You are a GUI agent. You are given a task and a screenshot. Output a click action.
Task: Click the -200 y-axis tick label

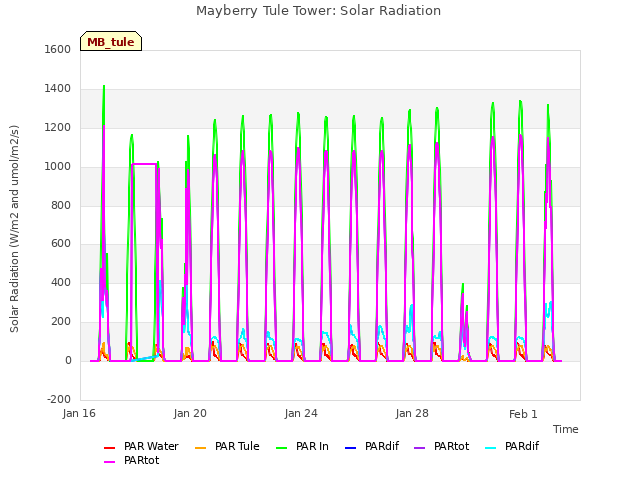pos(59,399)
